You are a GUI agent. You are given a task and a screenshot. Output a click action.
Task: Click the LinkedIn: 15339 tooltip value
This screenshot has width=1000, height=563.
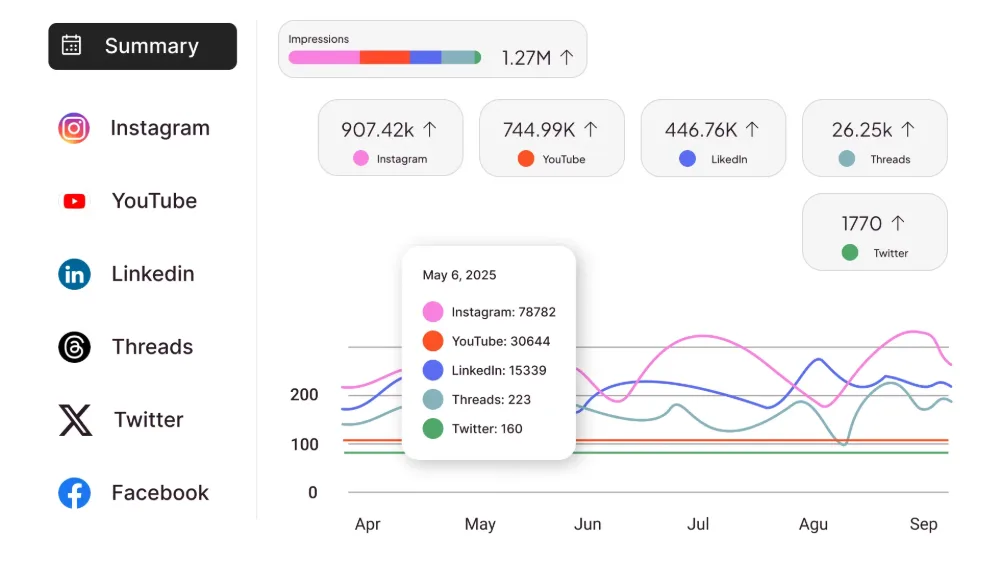[499, 370]
